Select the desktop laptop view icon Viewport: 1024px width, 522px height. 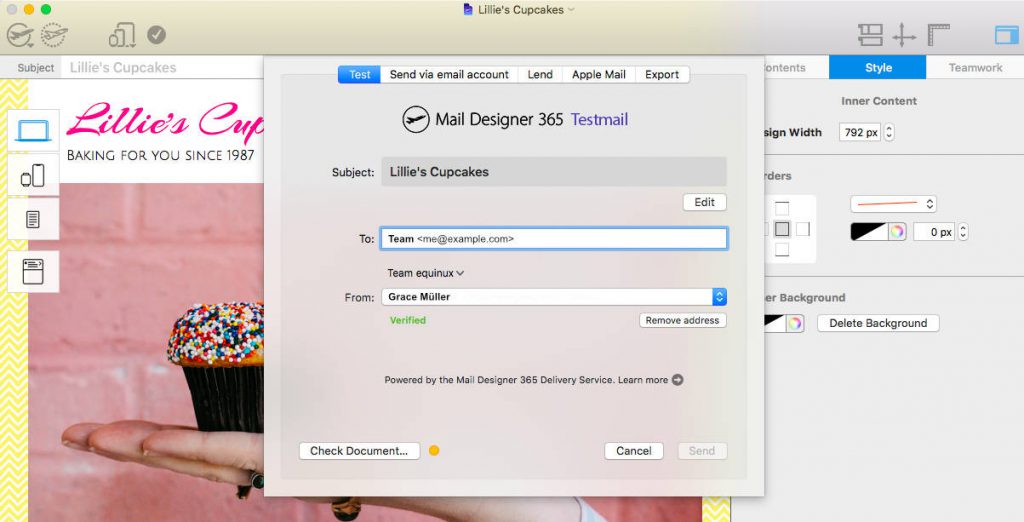click(x=33, y=131)
